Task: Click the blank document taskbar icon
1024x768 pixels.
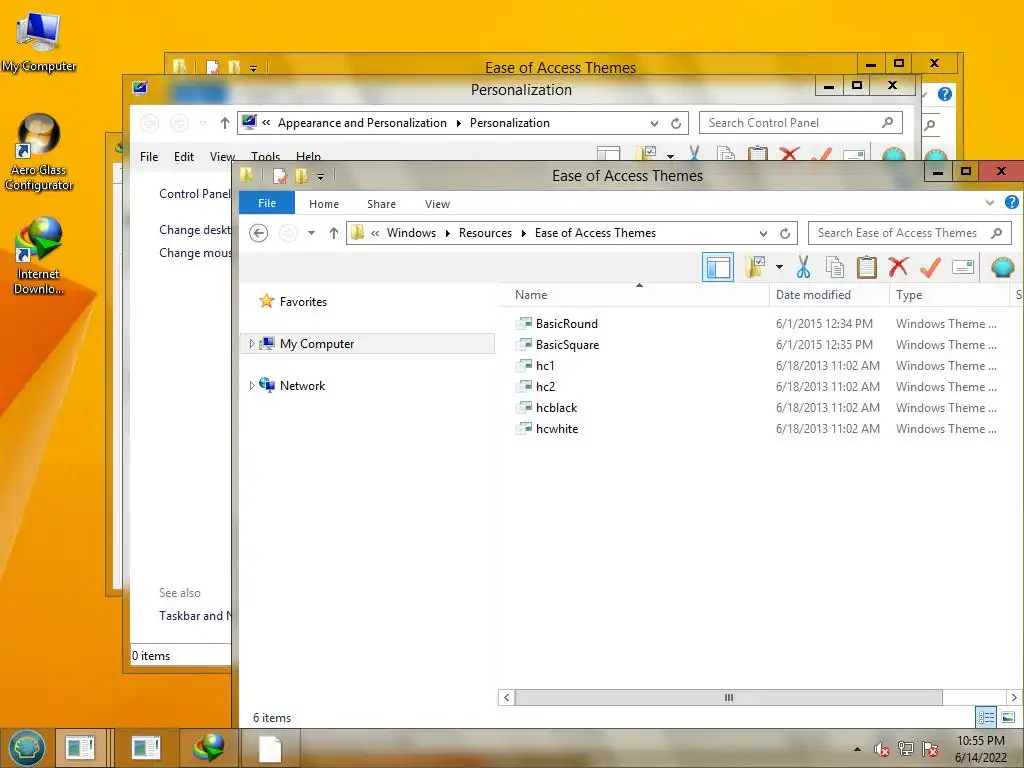Action: click(270, 748)
